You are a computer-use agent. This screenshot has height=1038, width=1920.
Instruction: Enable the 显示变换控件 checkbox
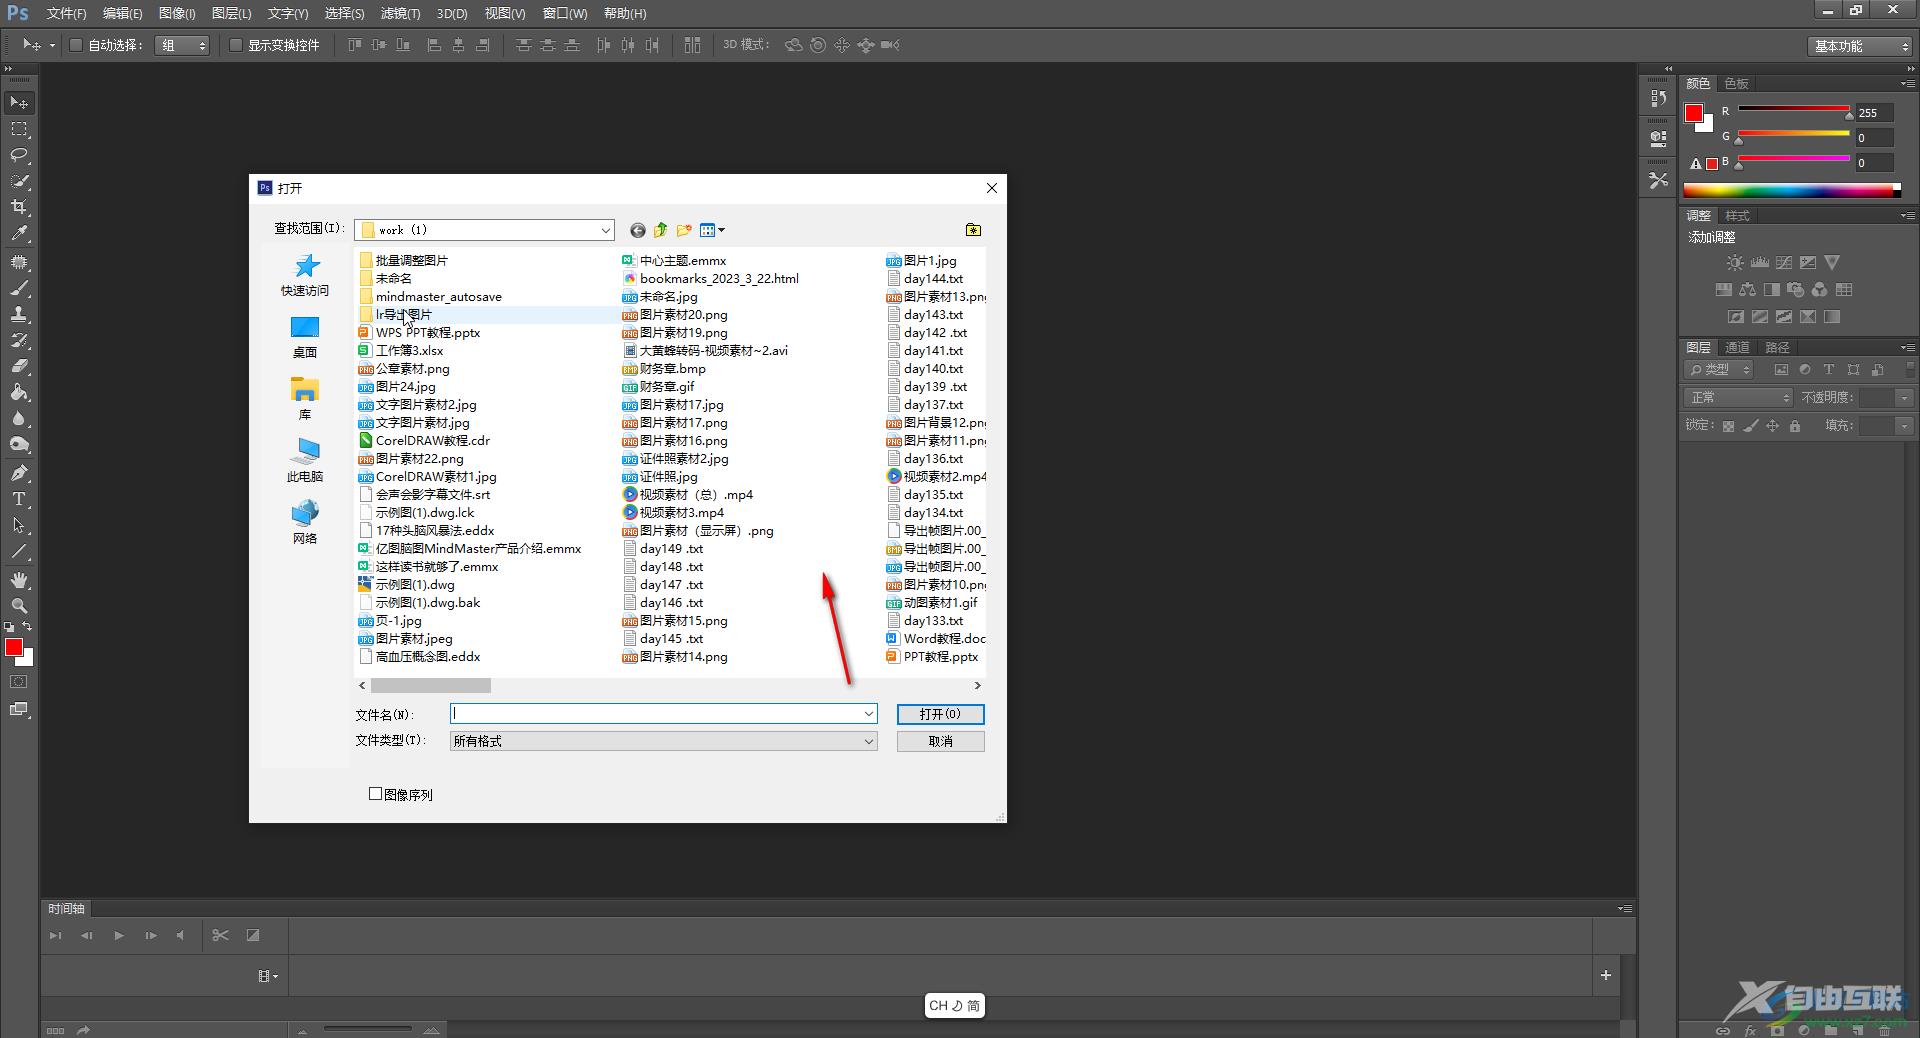(236, 45)
